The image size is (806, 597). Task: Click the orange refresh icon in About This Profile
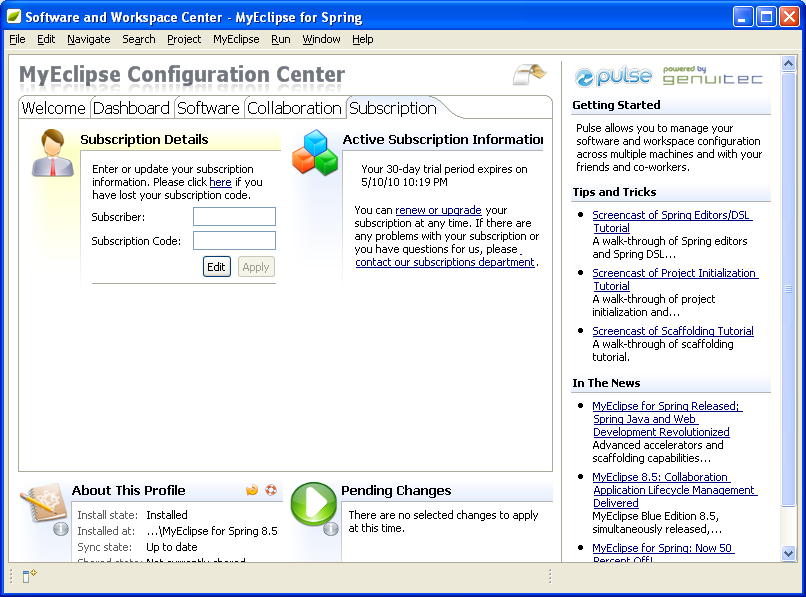(252, 490)
